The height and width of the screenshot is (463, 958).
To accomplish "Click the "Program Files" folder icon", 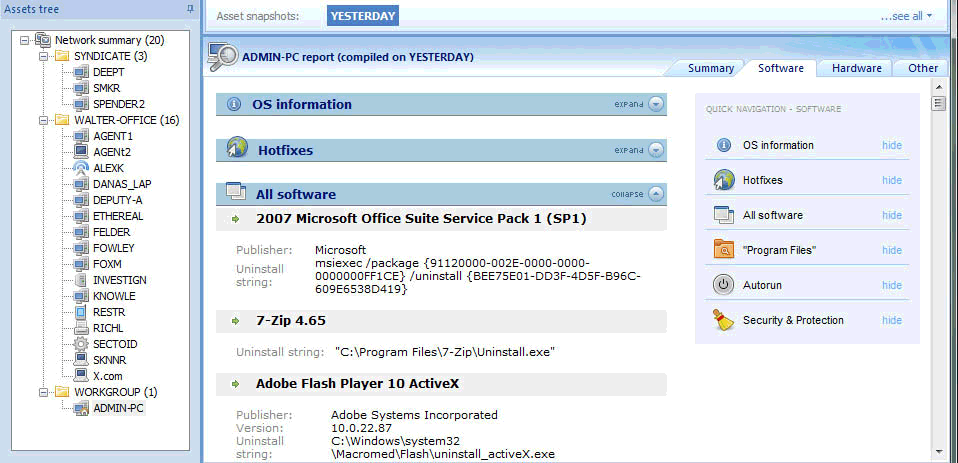I will point(723,250).
